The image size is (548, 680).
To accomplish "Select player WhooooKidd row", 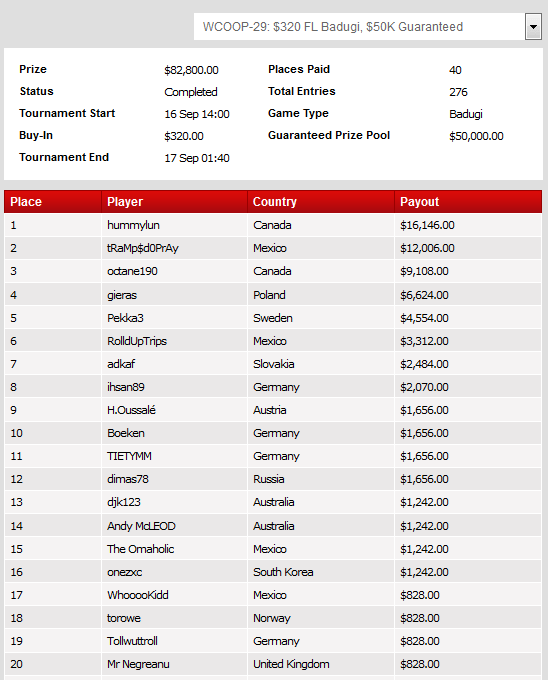I will click(x=273, y=595).
